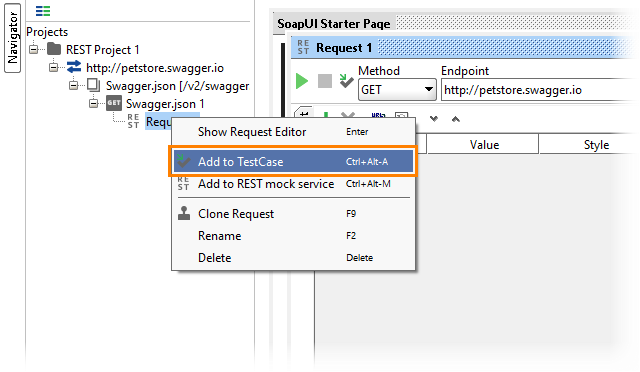This screenshot has width=640, height=372.
Task: Click the green Submit request play button
Action: click(302, 81)
